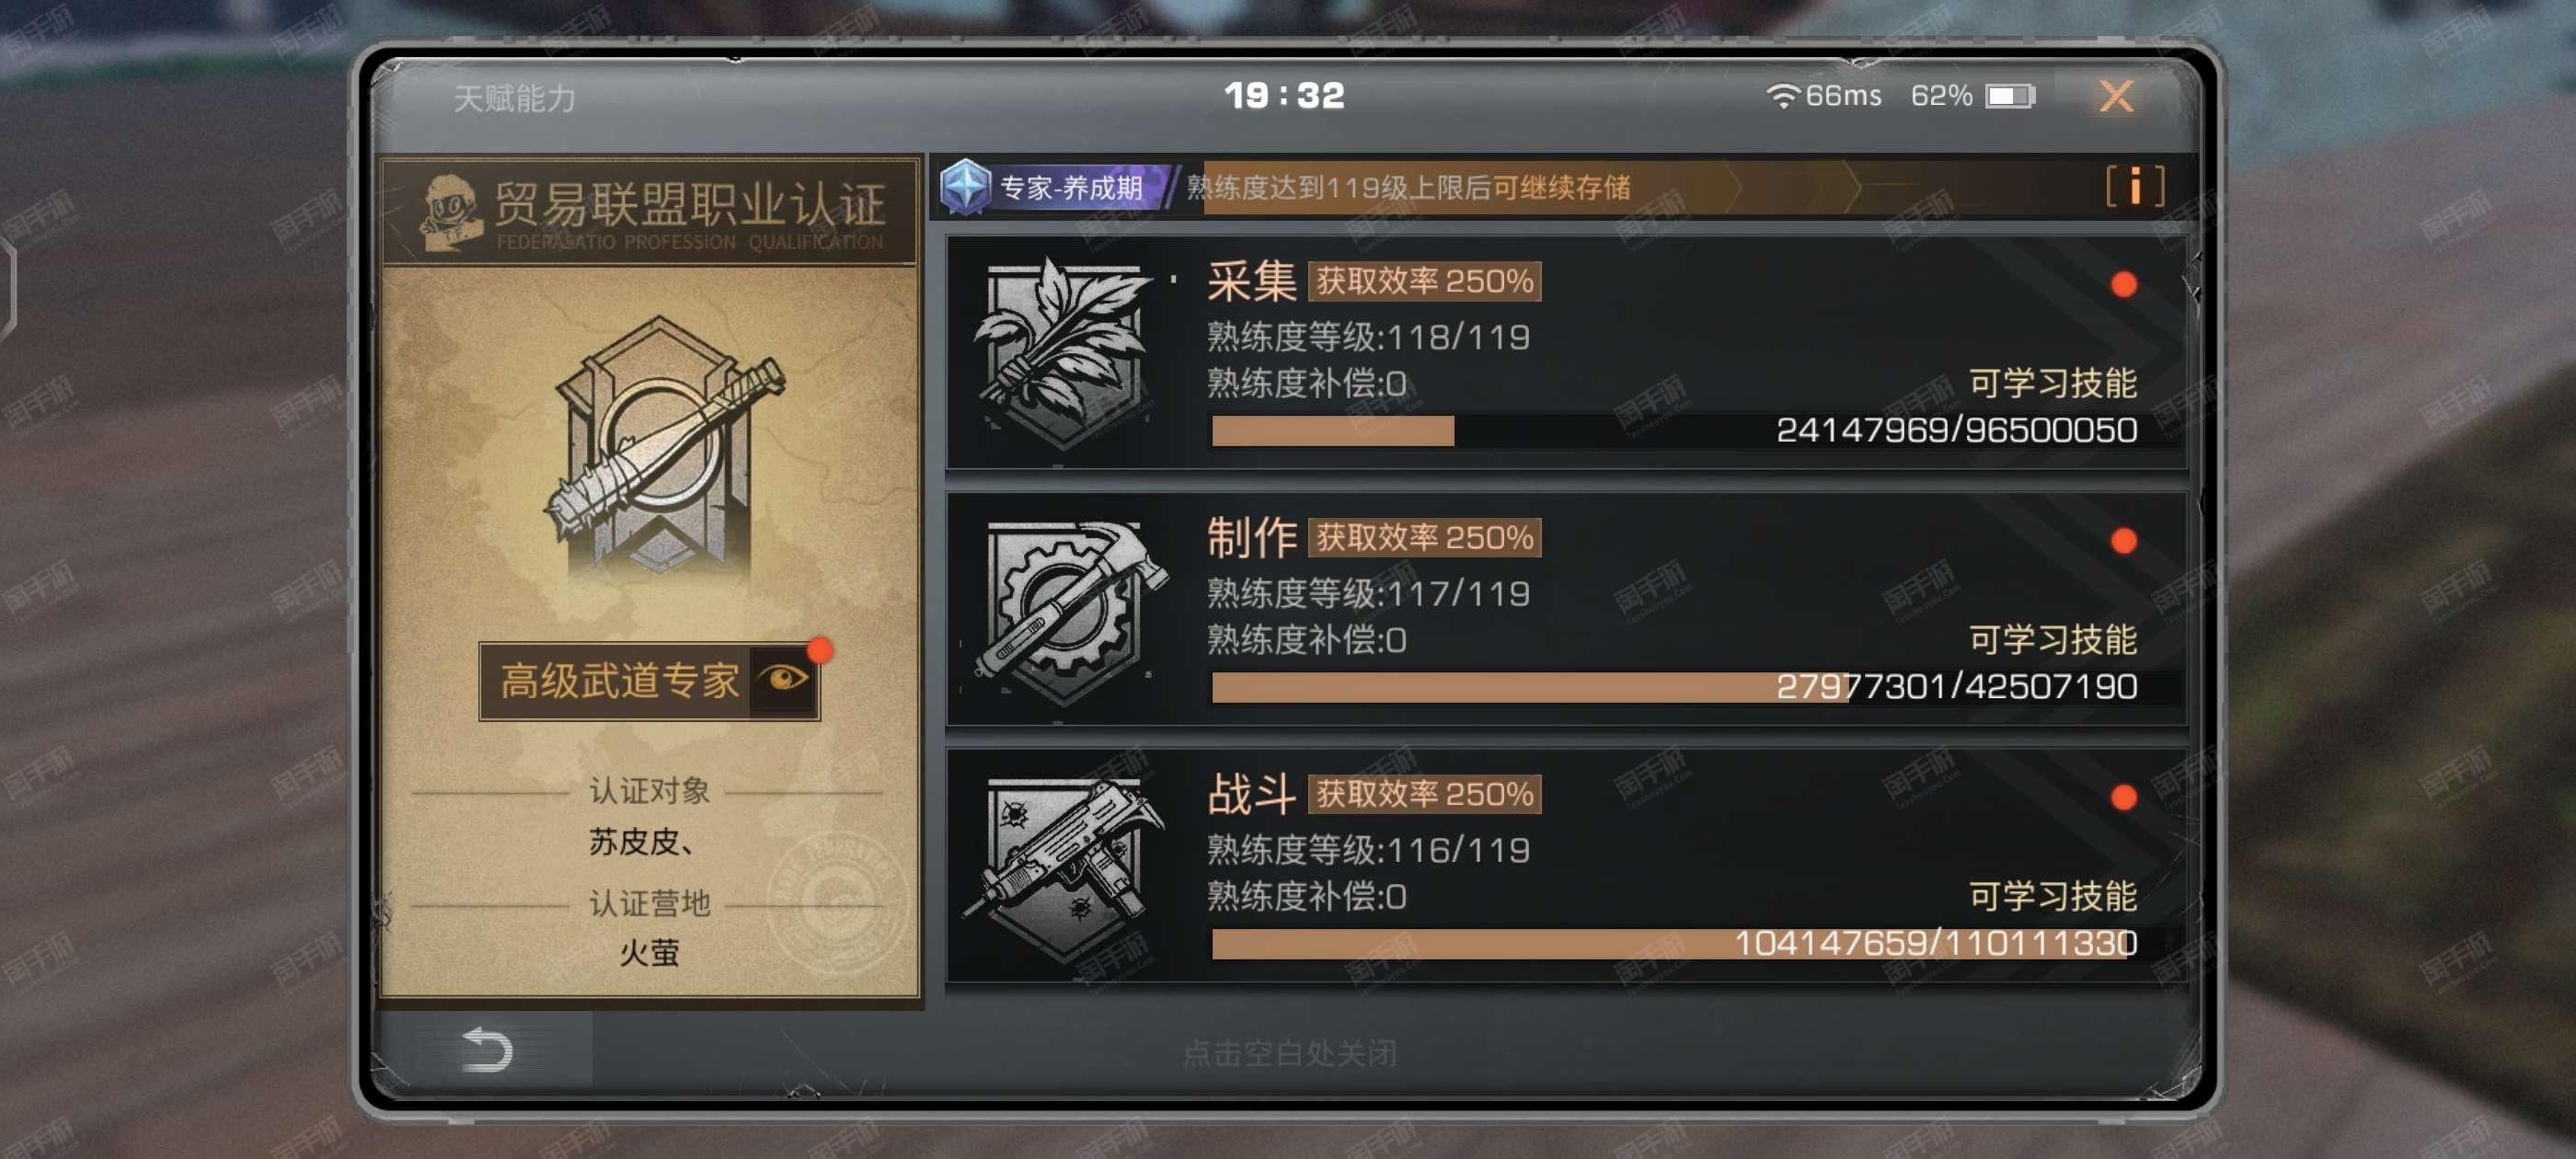Click the 高级武道专家 title button

point(618,680)
